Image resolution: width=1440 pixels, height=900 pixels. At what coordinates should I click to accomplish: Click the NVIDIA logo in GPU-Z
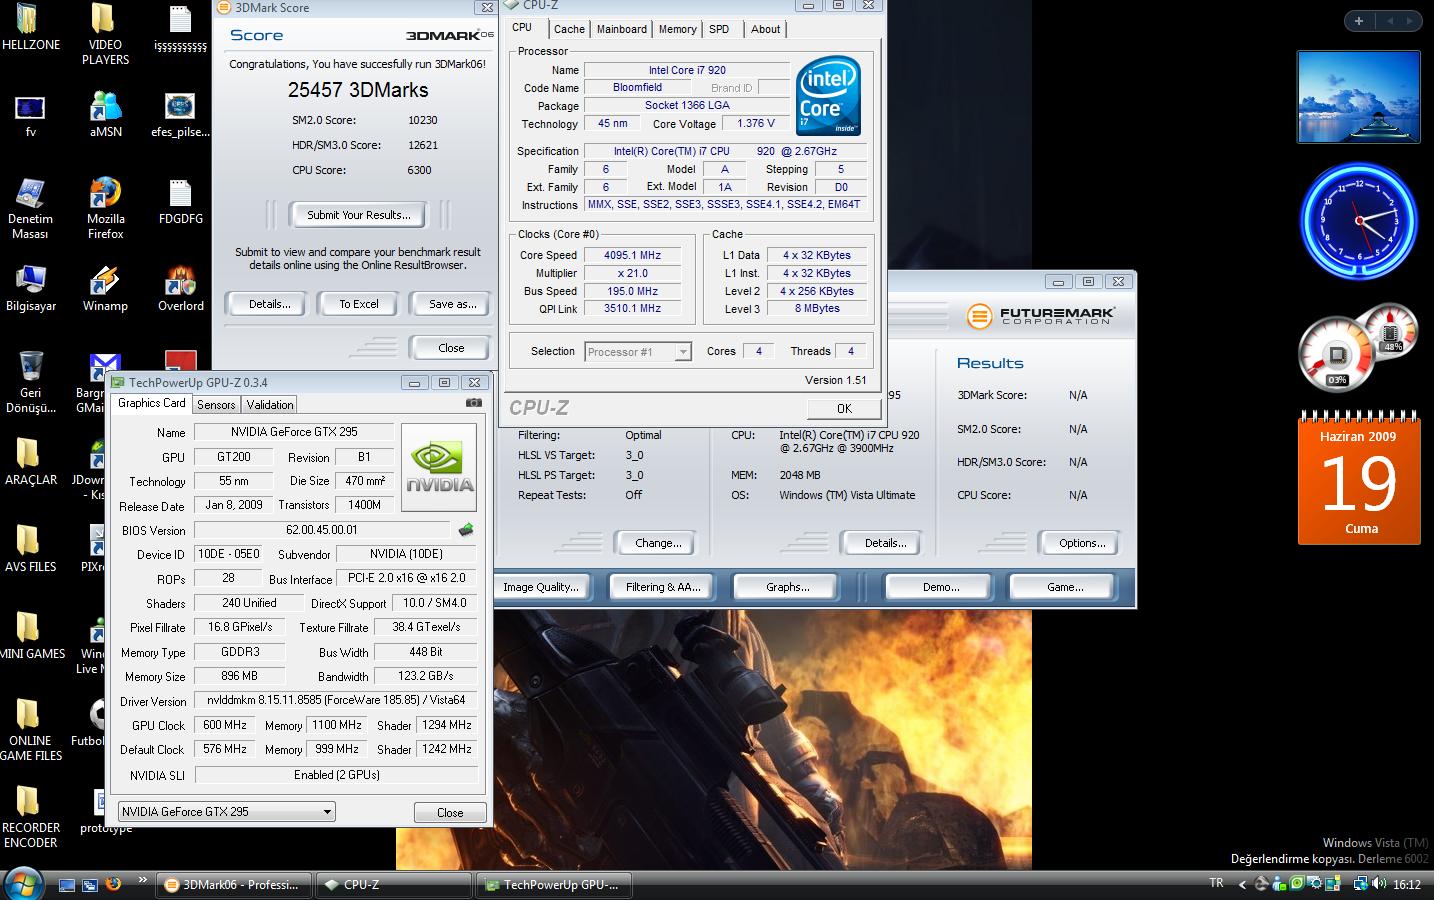[x=439, y=467]
